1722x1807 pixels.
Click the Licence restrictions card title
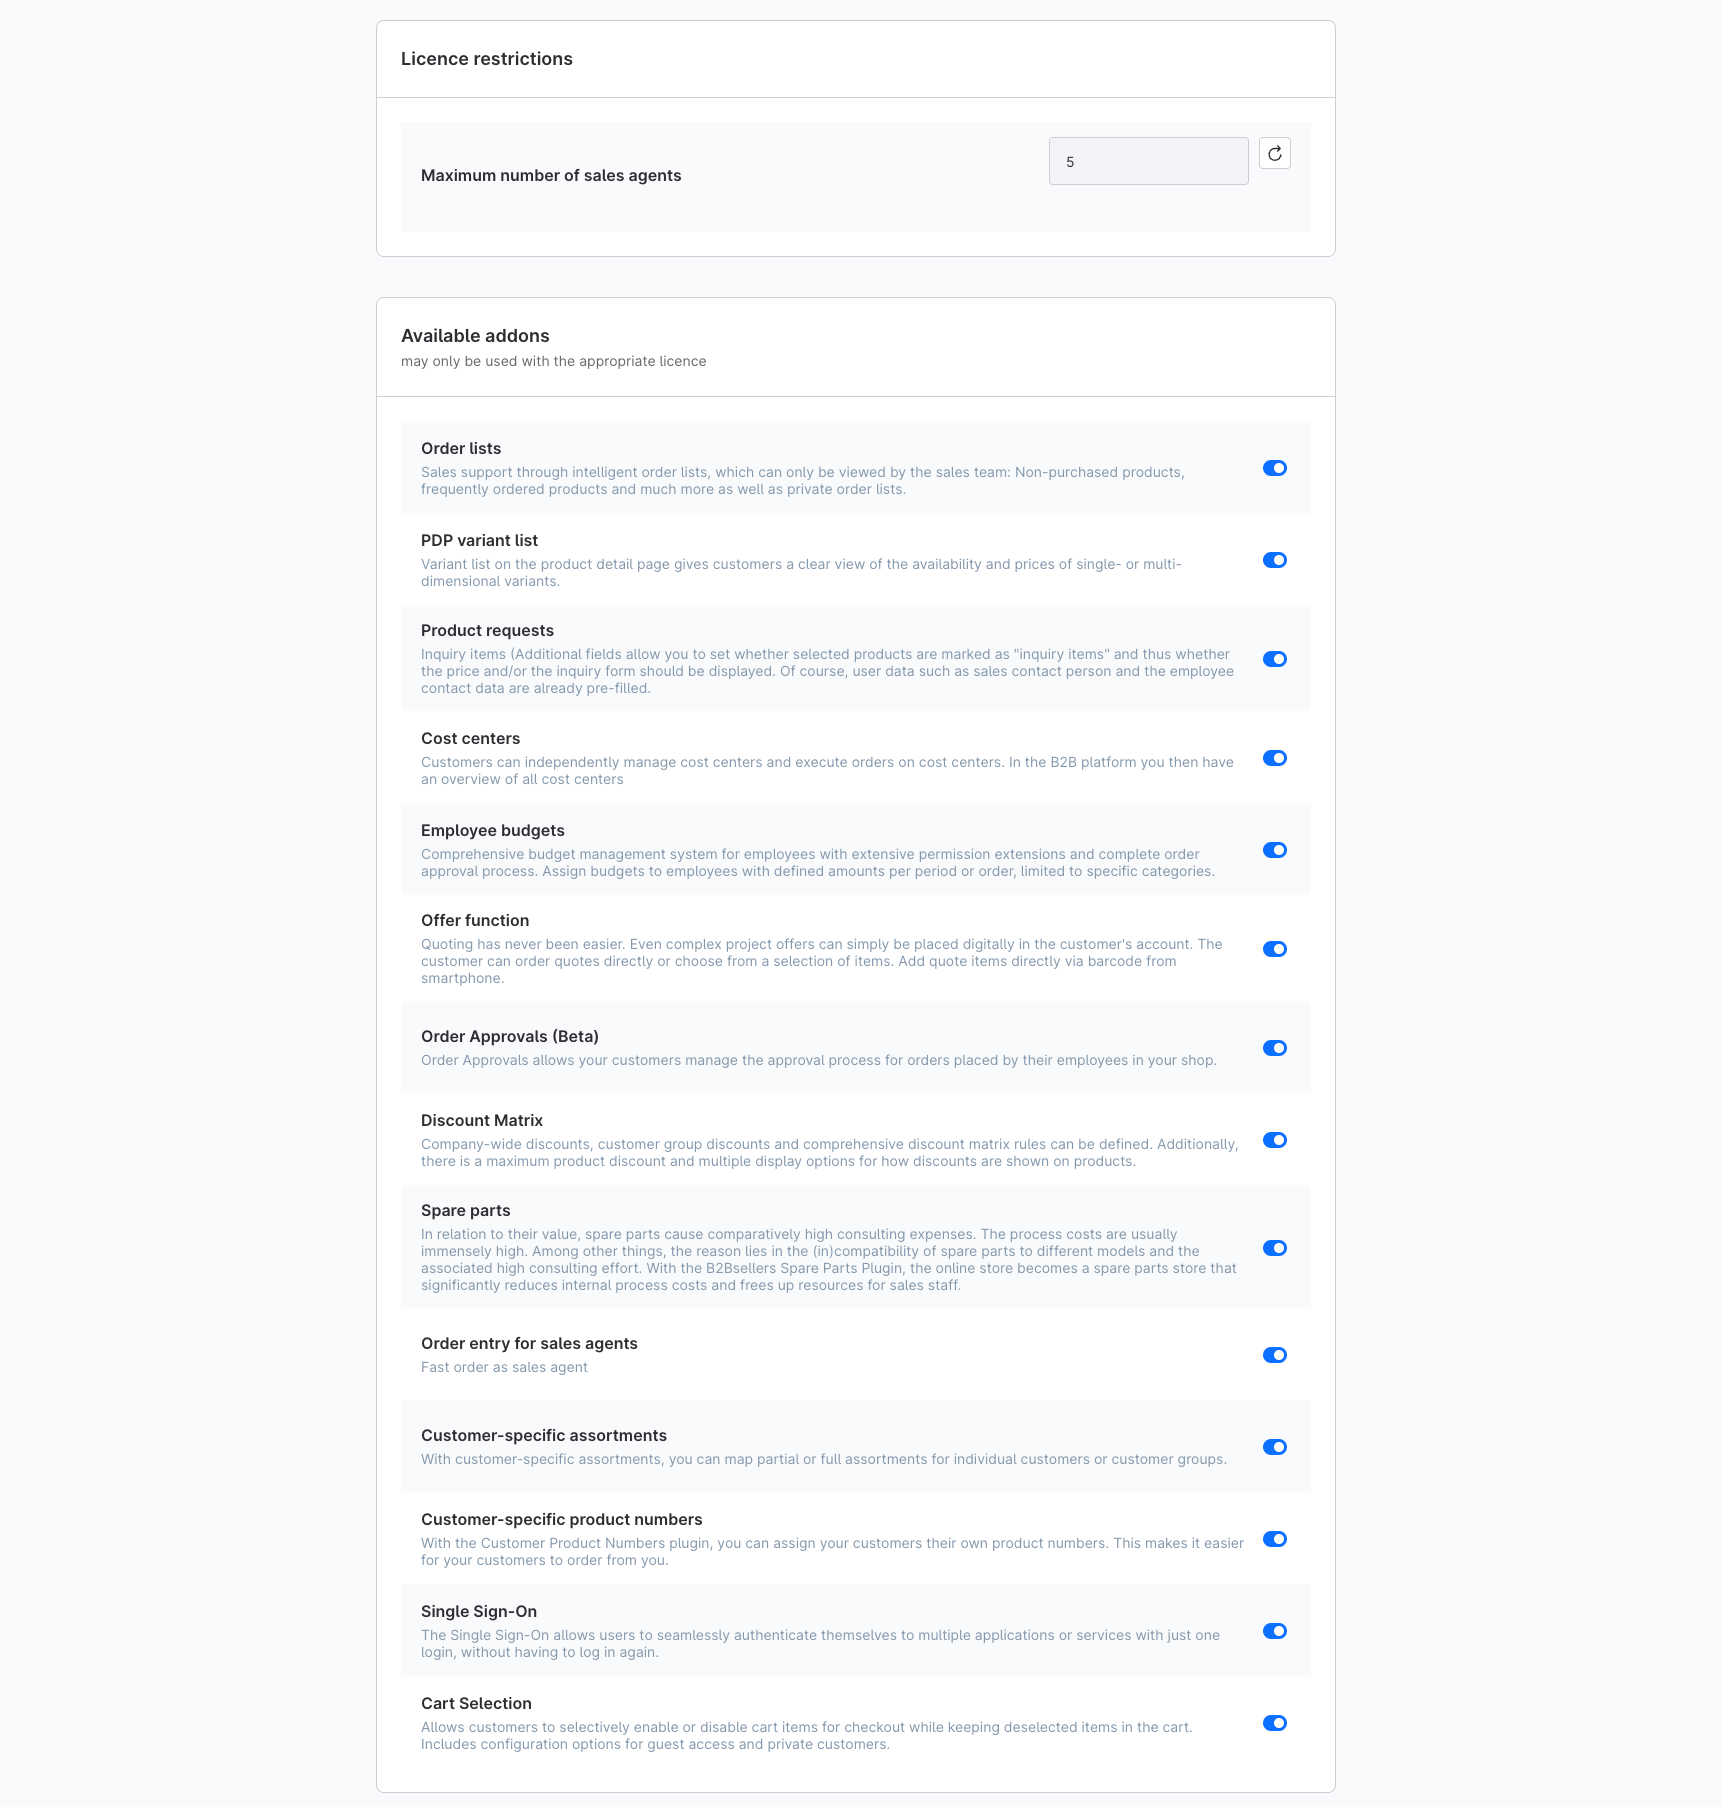click(486, 59)
